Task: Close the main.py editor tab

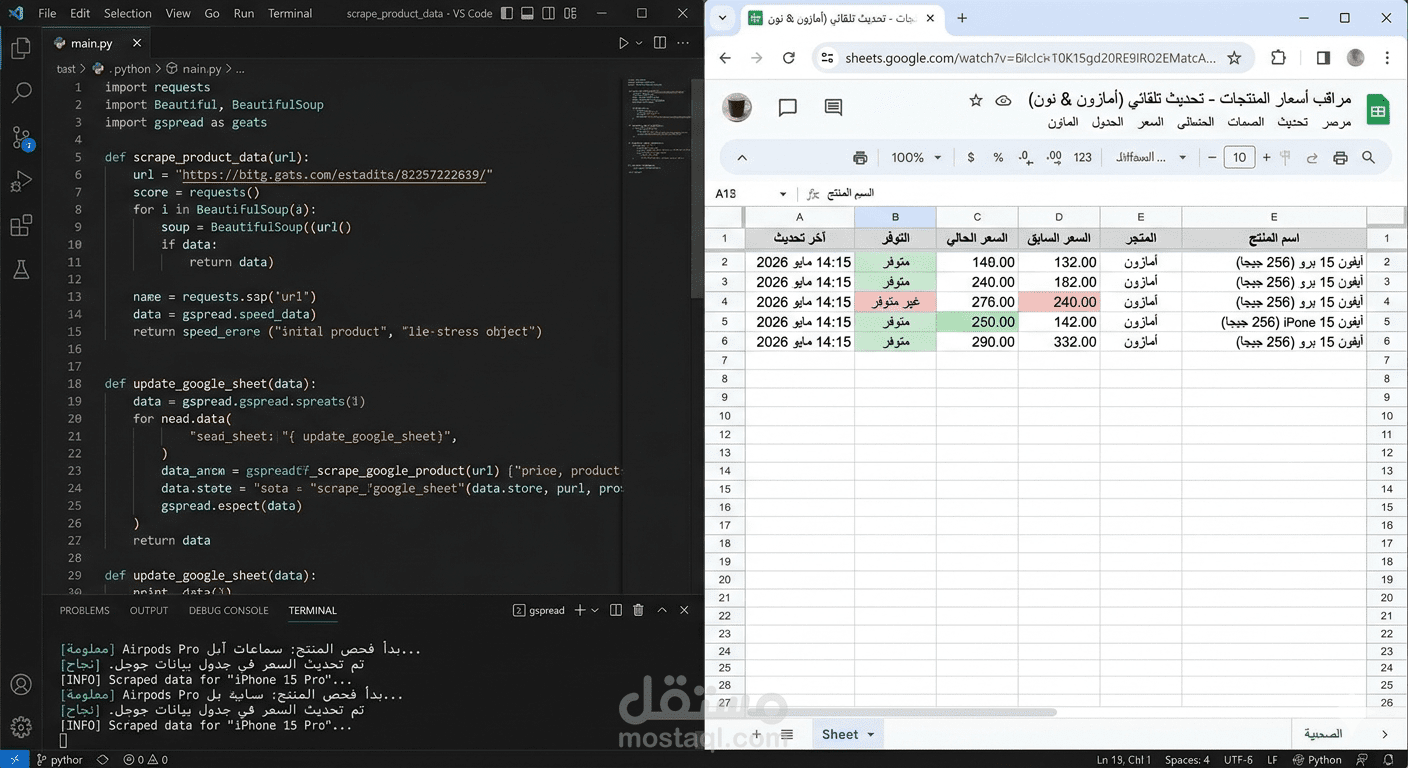Action: pyautogui.click(x=137, y=43)
